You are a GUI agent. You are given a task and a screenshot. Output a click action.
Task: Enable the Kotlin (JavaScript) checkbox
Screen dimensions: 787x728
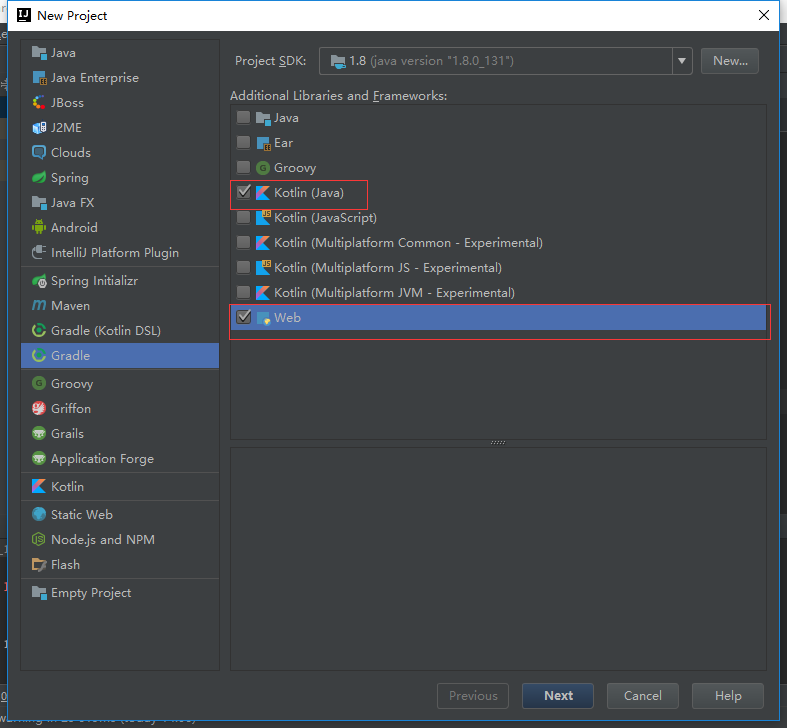(243, 217)
